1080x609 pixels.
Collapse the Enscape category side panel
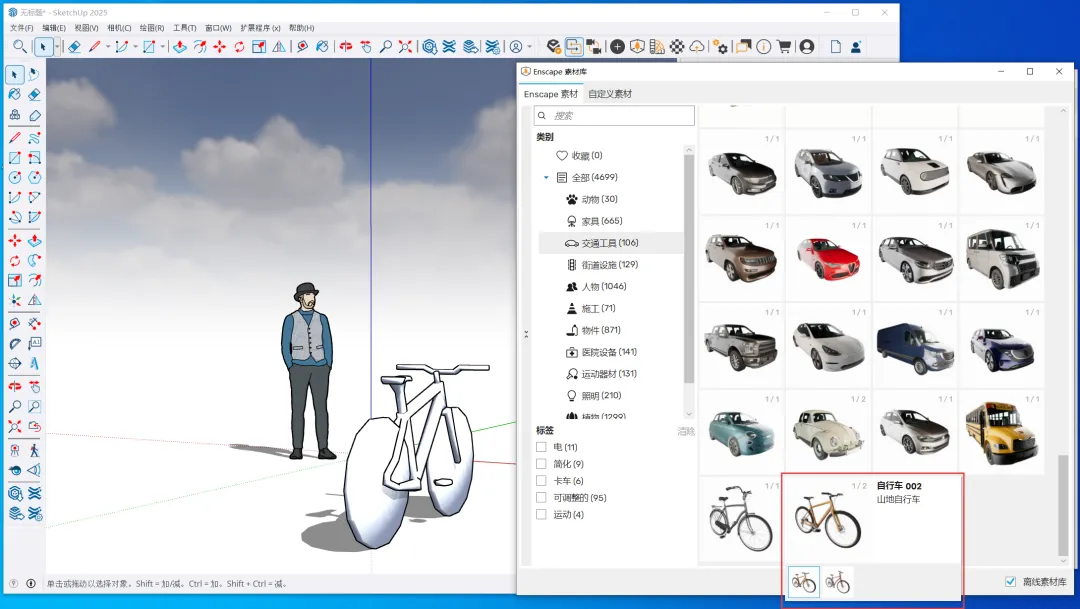click(x=526, y=334)
